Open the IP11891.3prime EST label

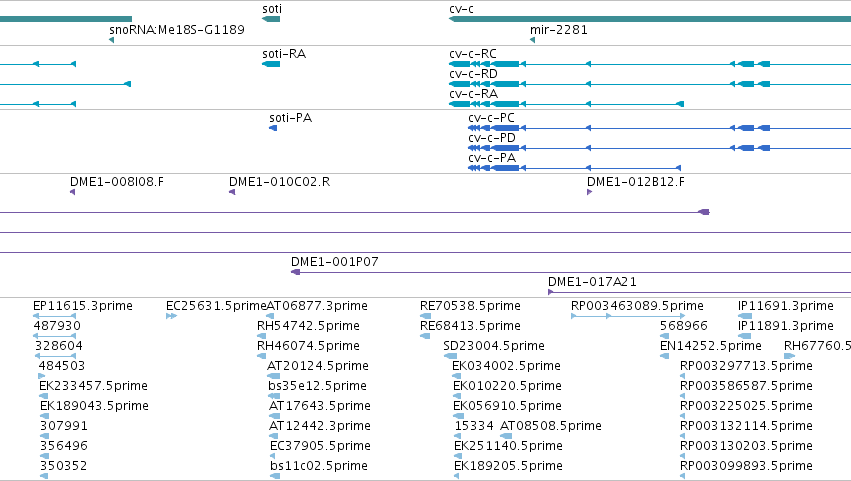click(786, 326)
